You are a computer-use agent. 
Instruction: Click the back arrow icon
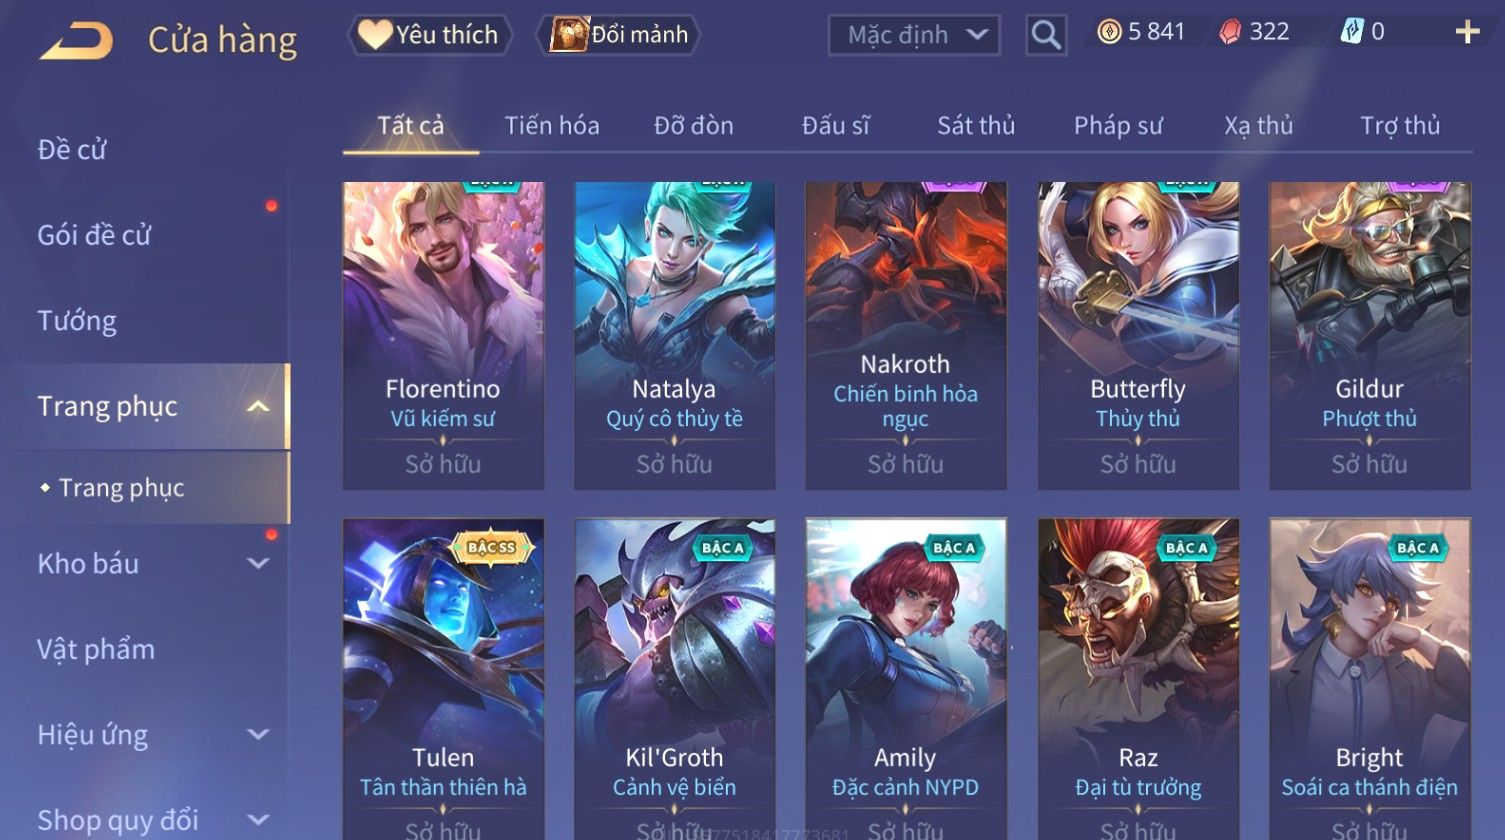tap(76, 41)
